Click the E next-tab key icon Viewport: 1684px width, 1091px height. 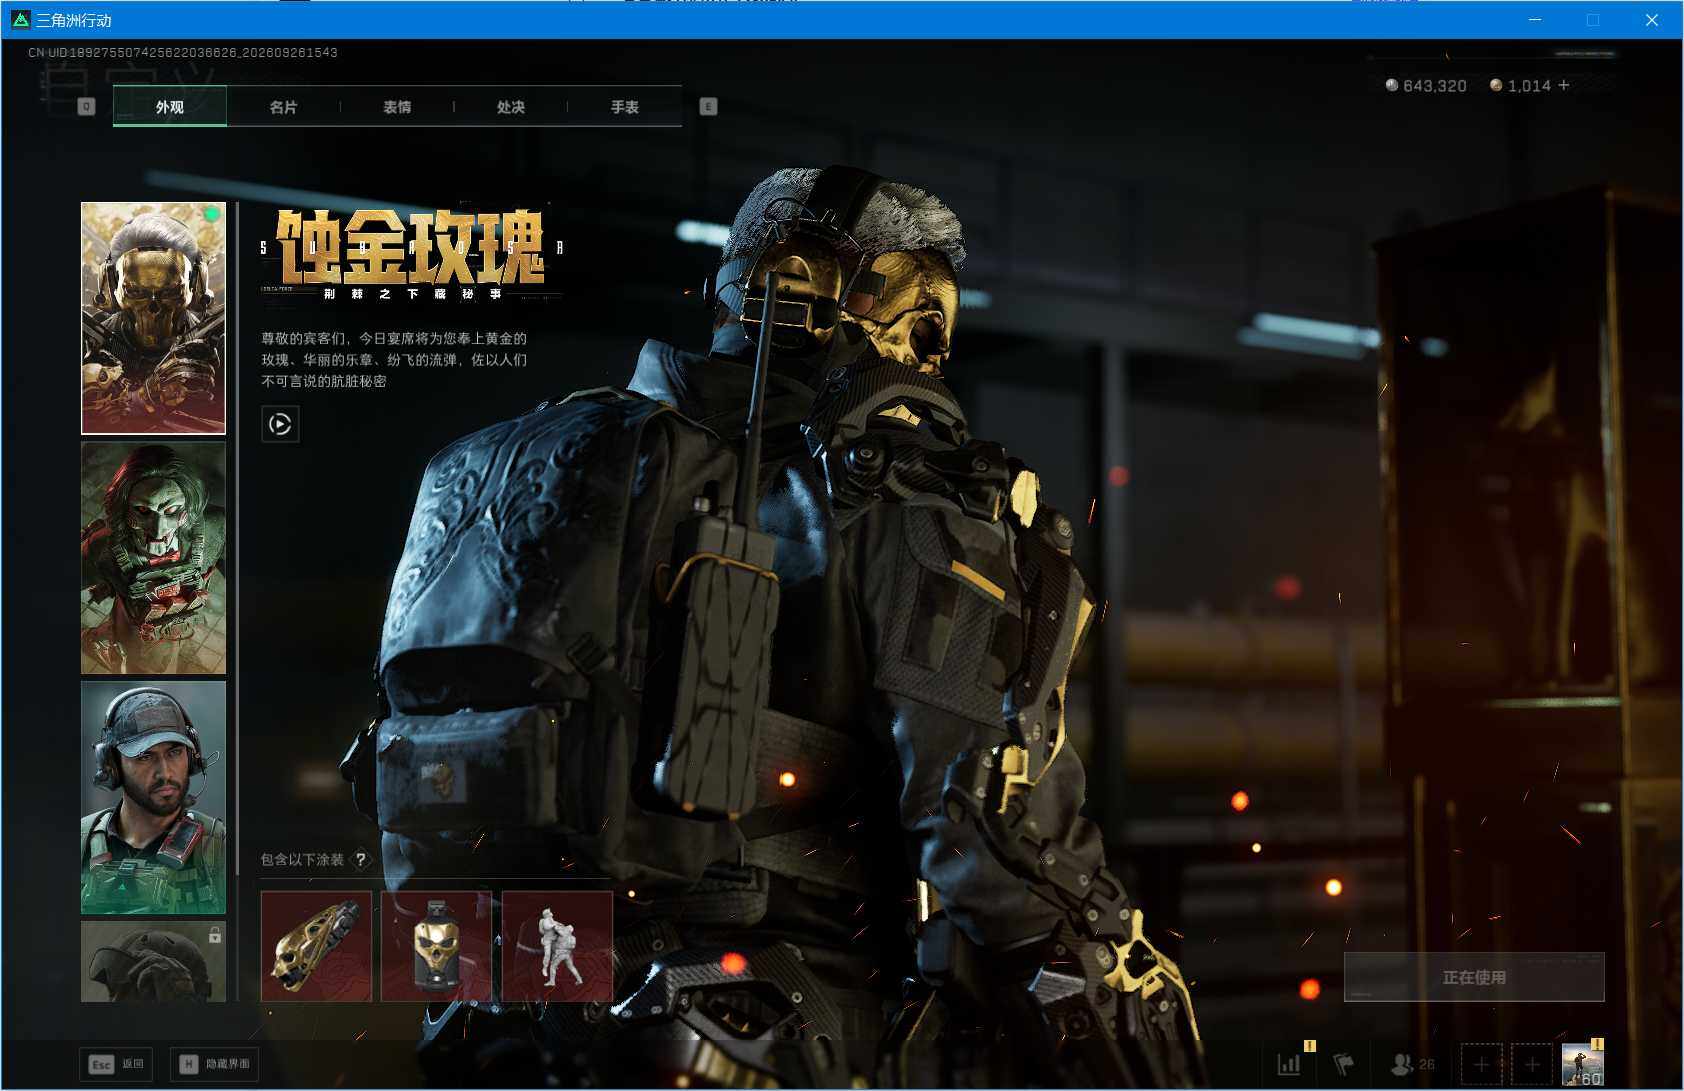708,106
